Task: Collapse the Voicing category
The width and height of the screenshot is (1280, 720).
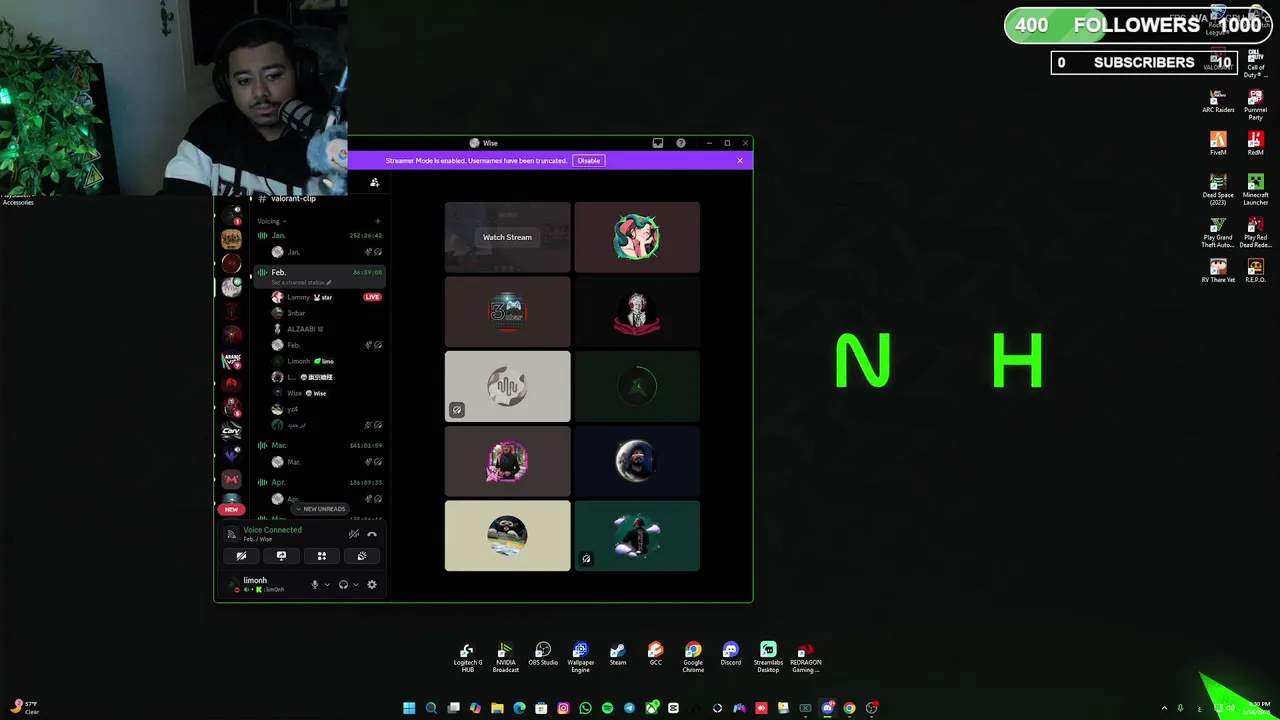Action: pos(271,221)
